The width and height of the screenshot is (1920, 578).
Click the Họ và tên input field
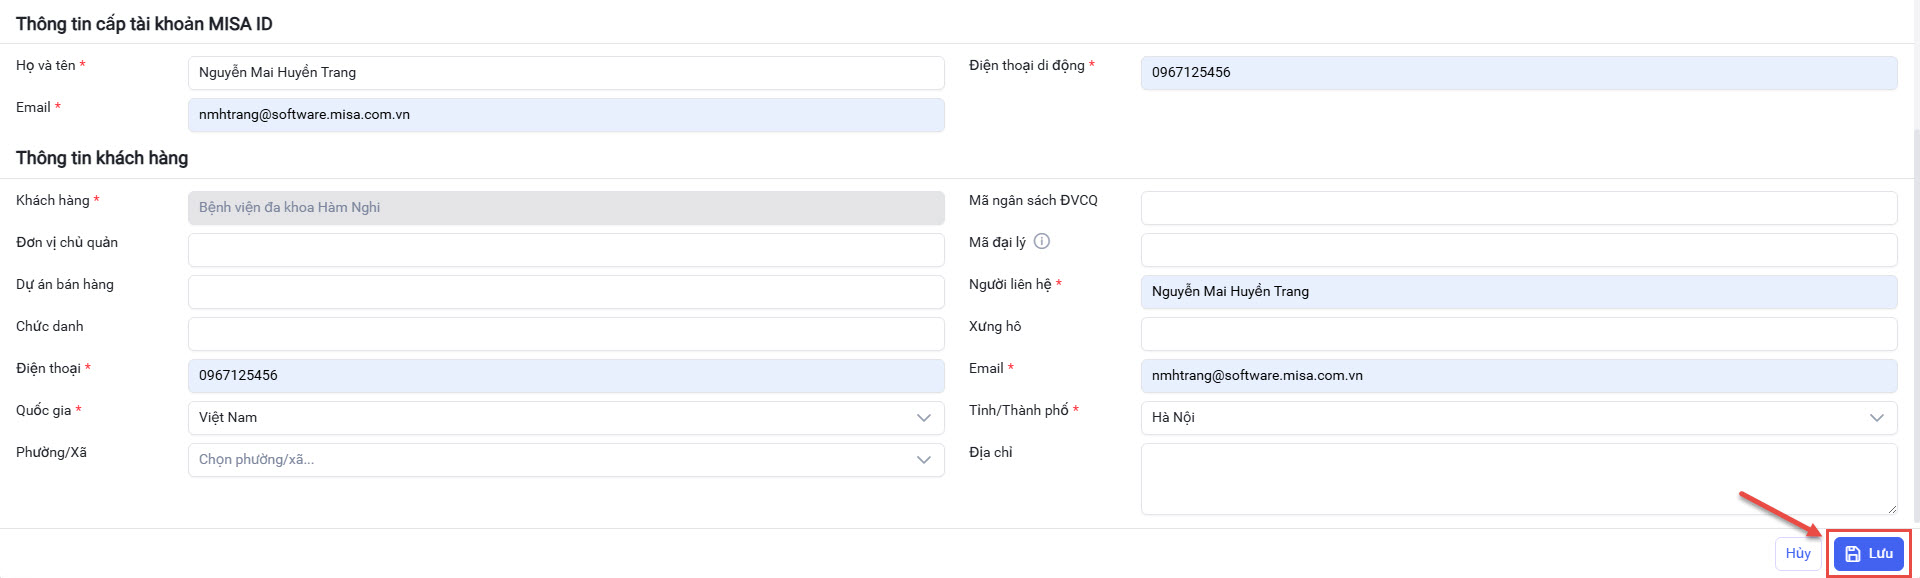(x=566, y=73)
